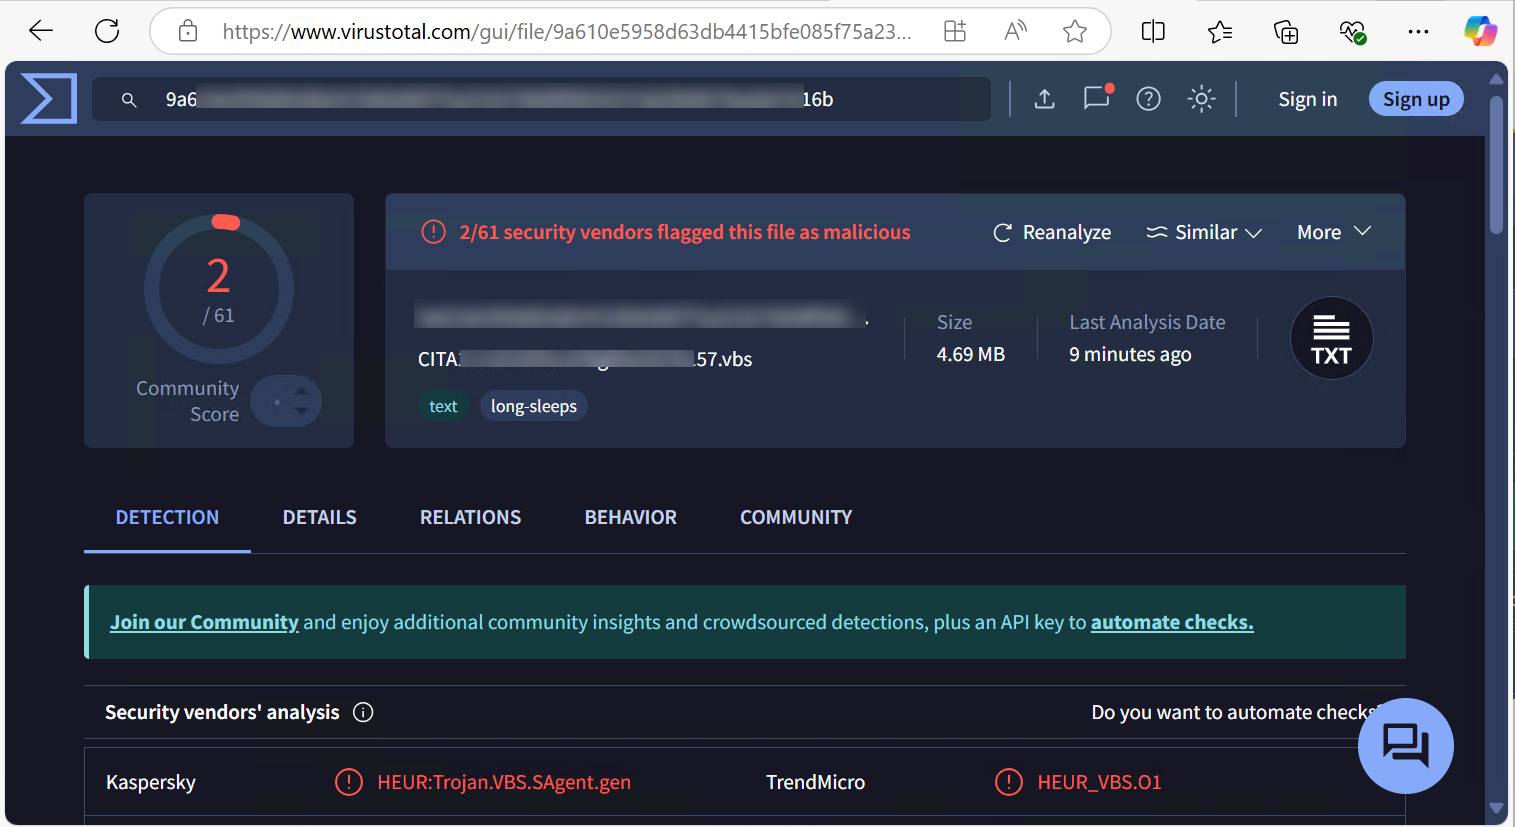The width and height of the screenshot is (1515, 827).
Task: Click the Reanalyze button
Action: [x=1052, y=232]
